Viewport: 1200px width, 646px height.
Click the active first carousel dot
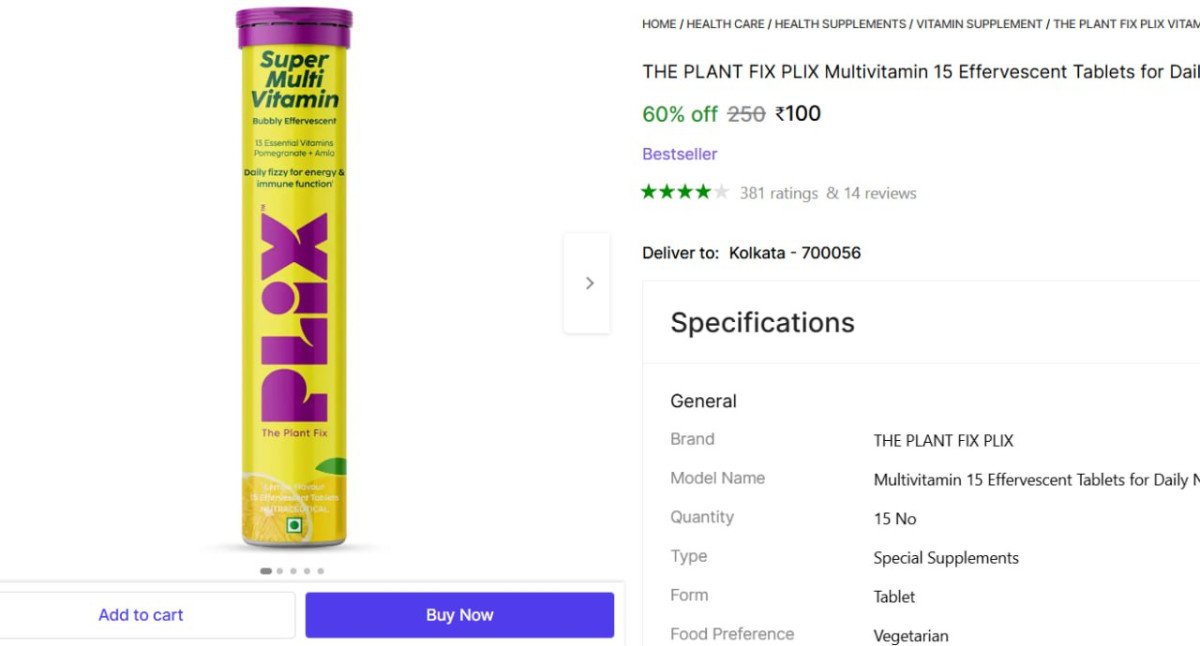coord(266,571)
